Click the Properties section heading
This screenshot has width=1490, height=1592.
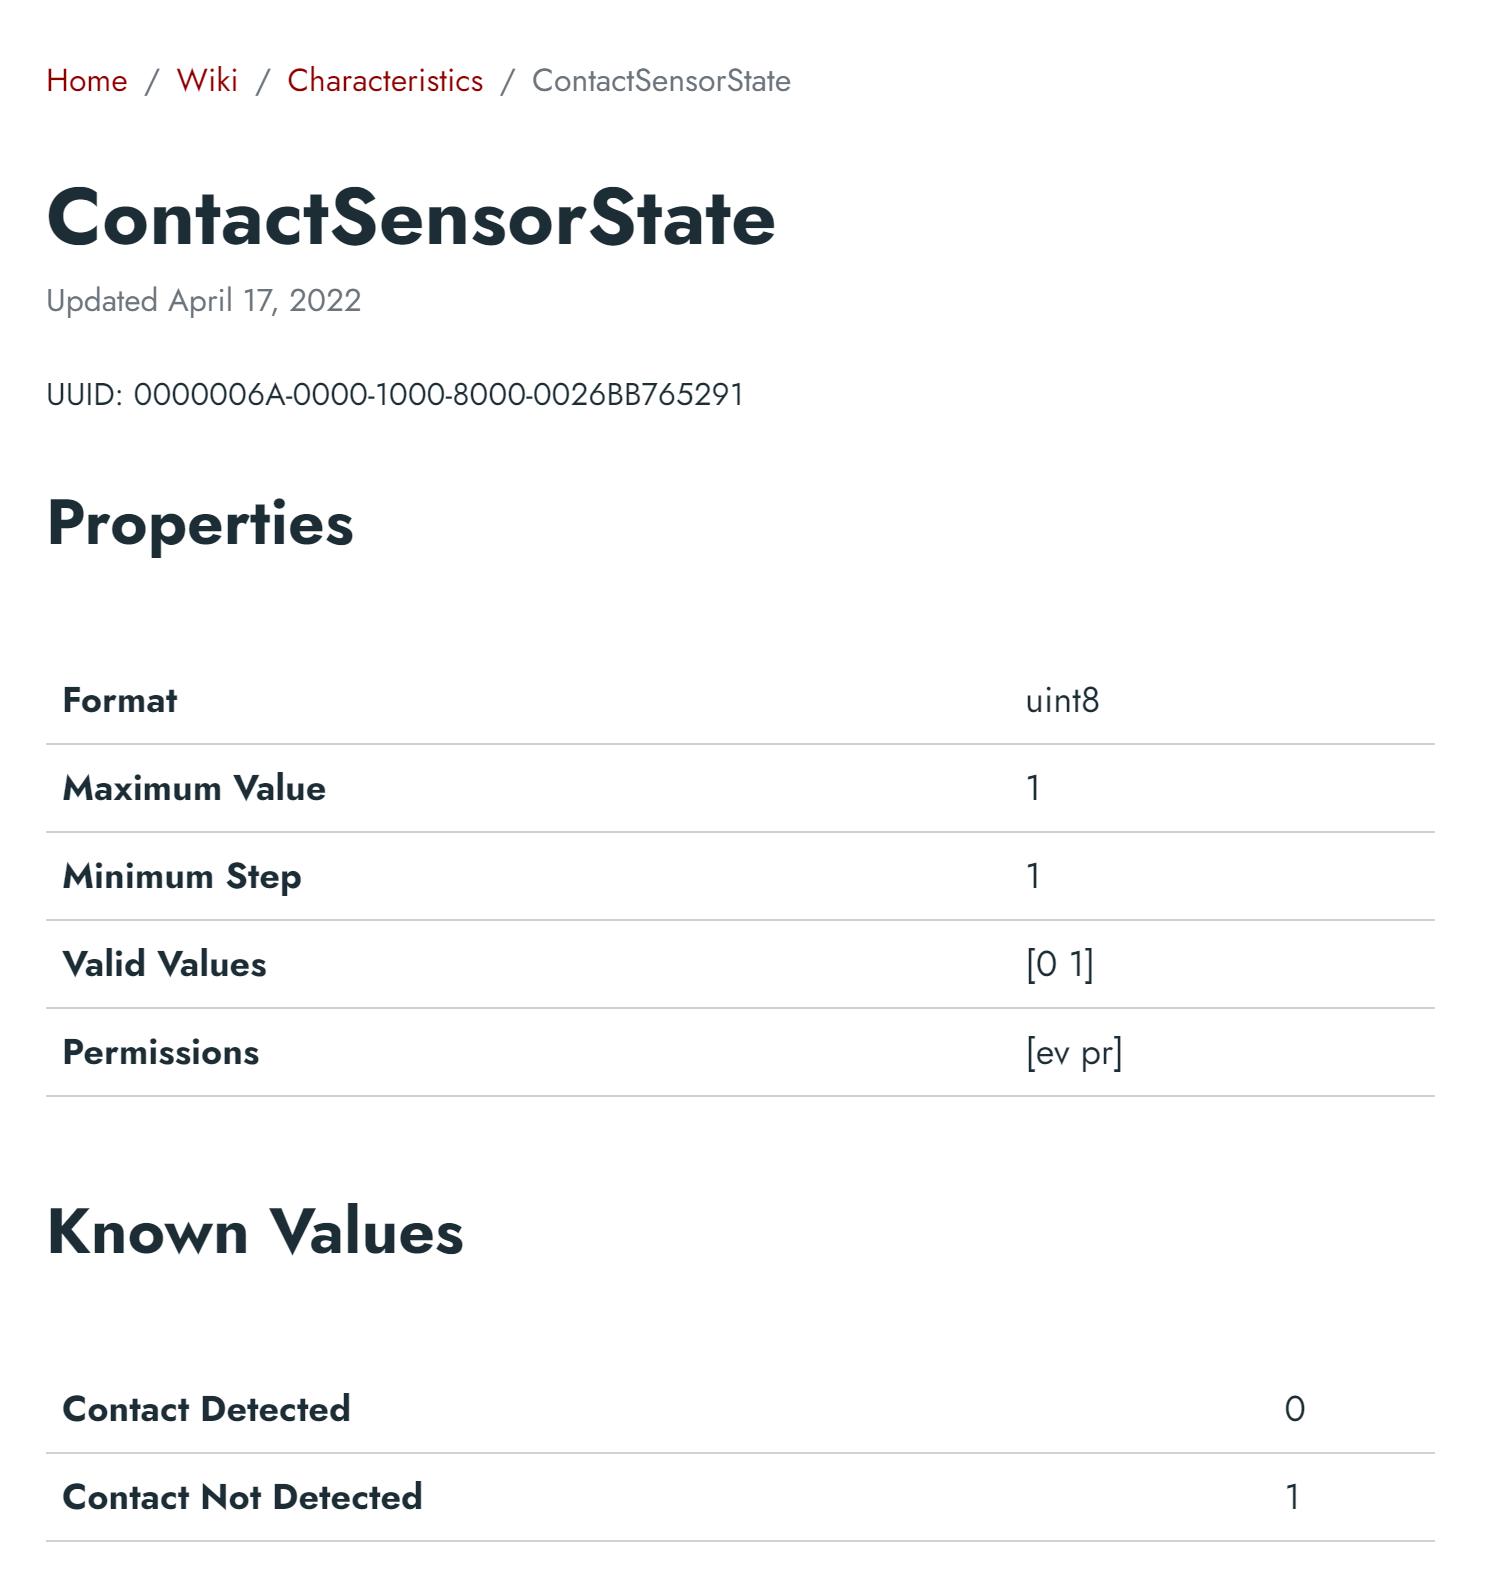click(200, 523)
